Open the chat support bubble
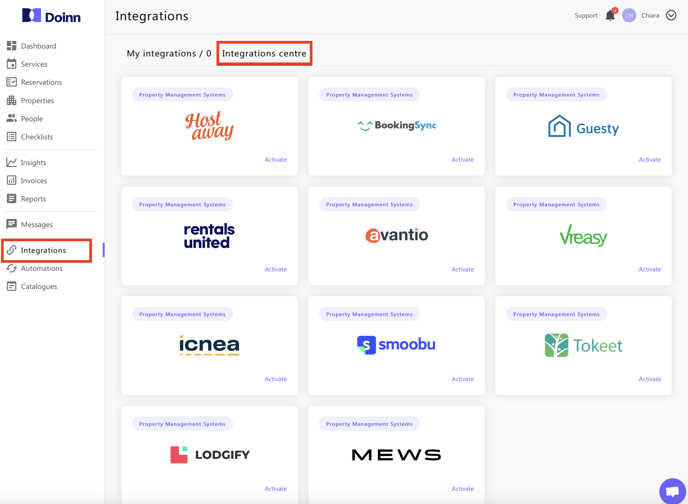The height and width of the screenshot is (504, 688). pyautogui.click(x=673, y=491)
